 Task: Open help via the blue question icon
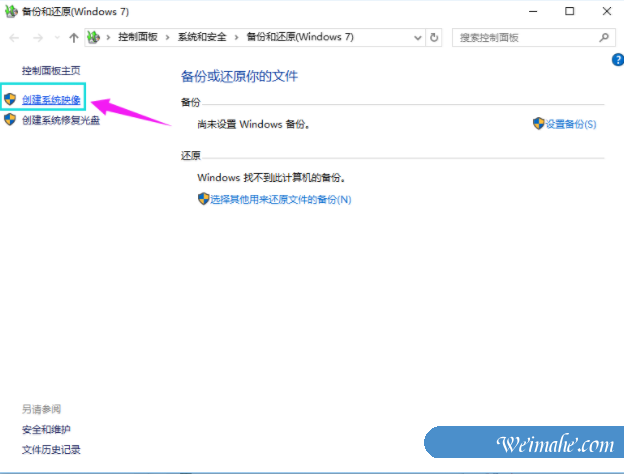click(618, 60)
